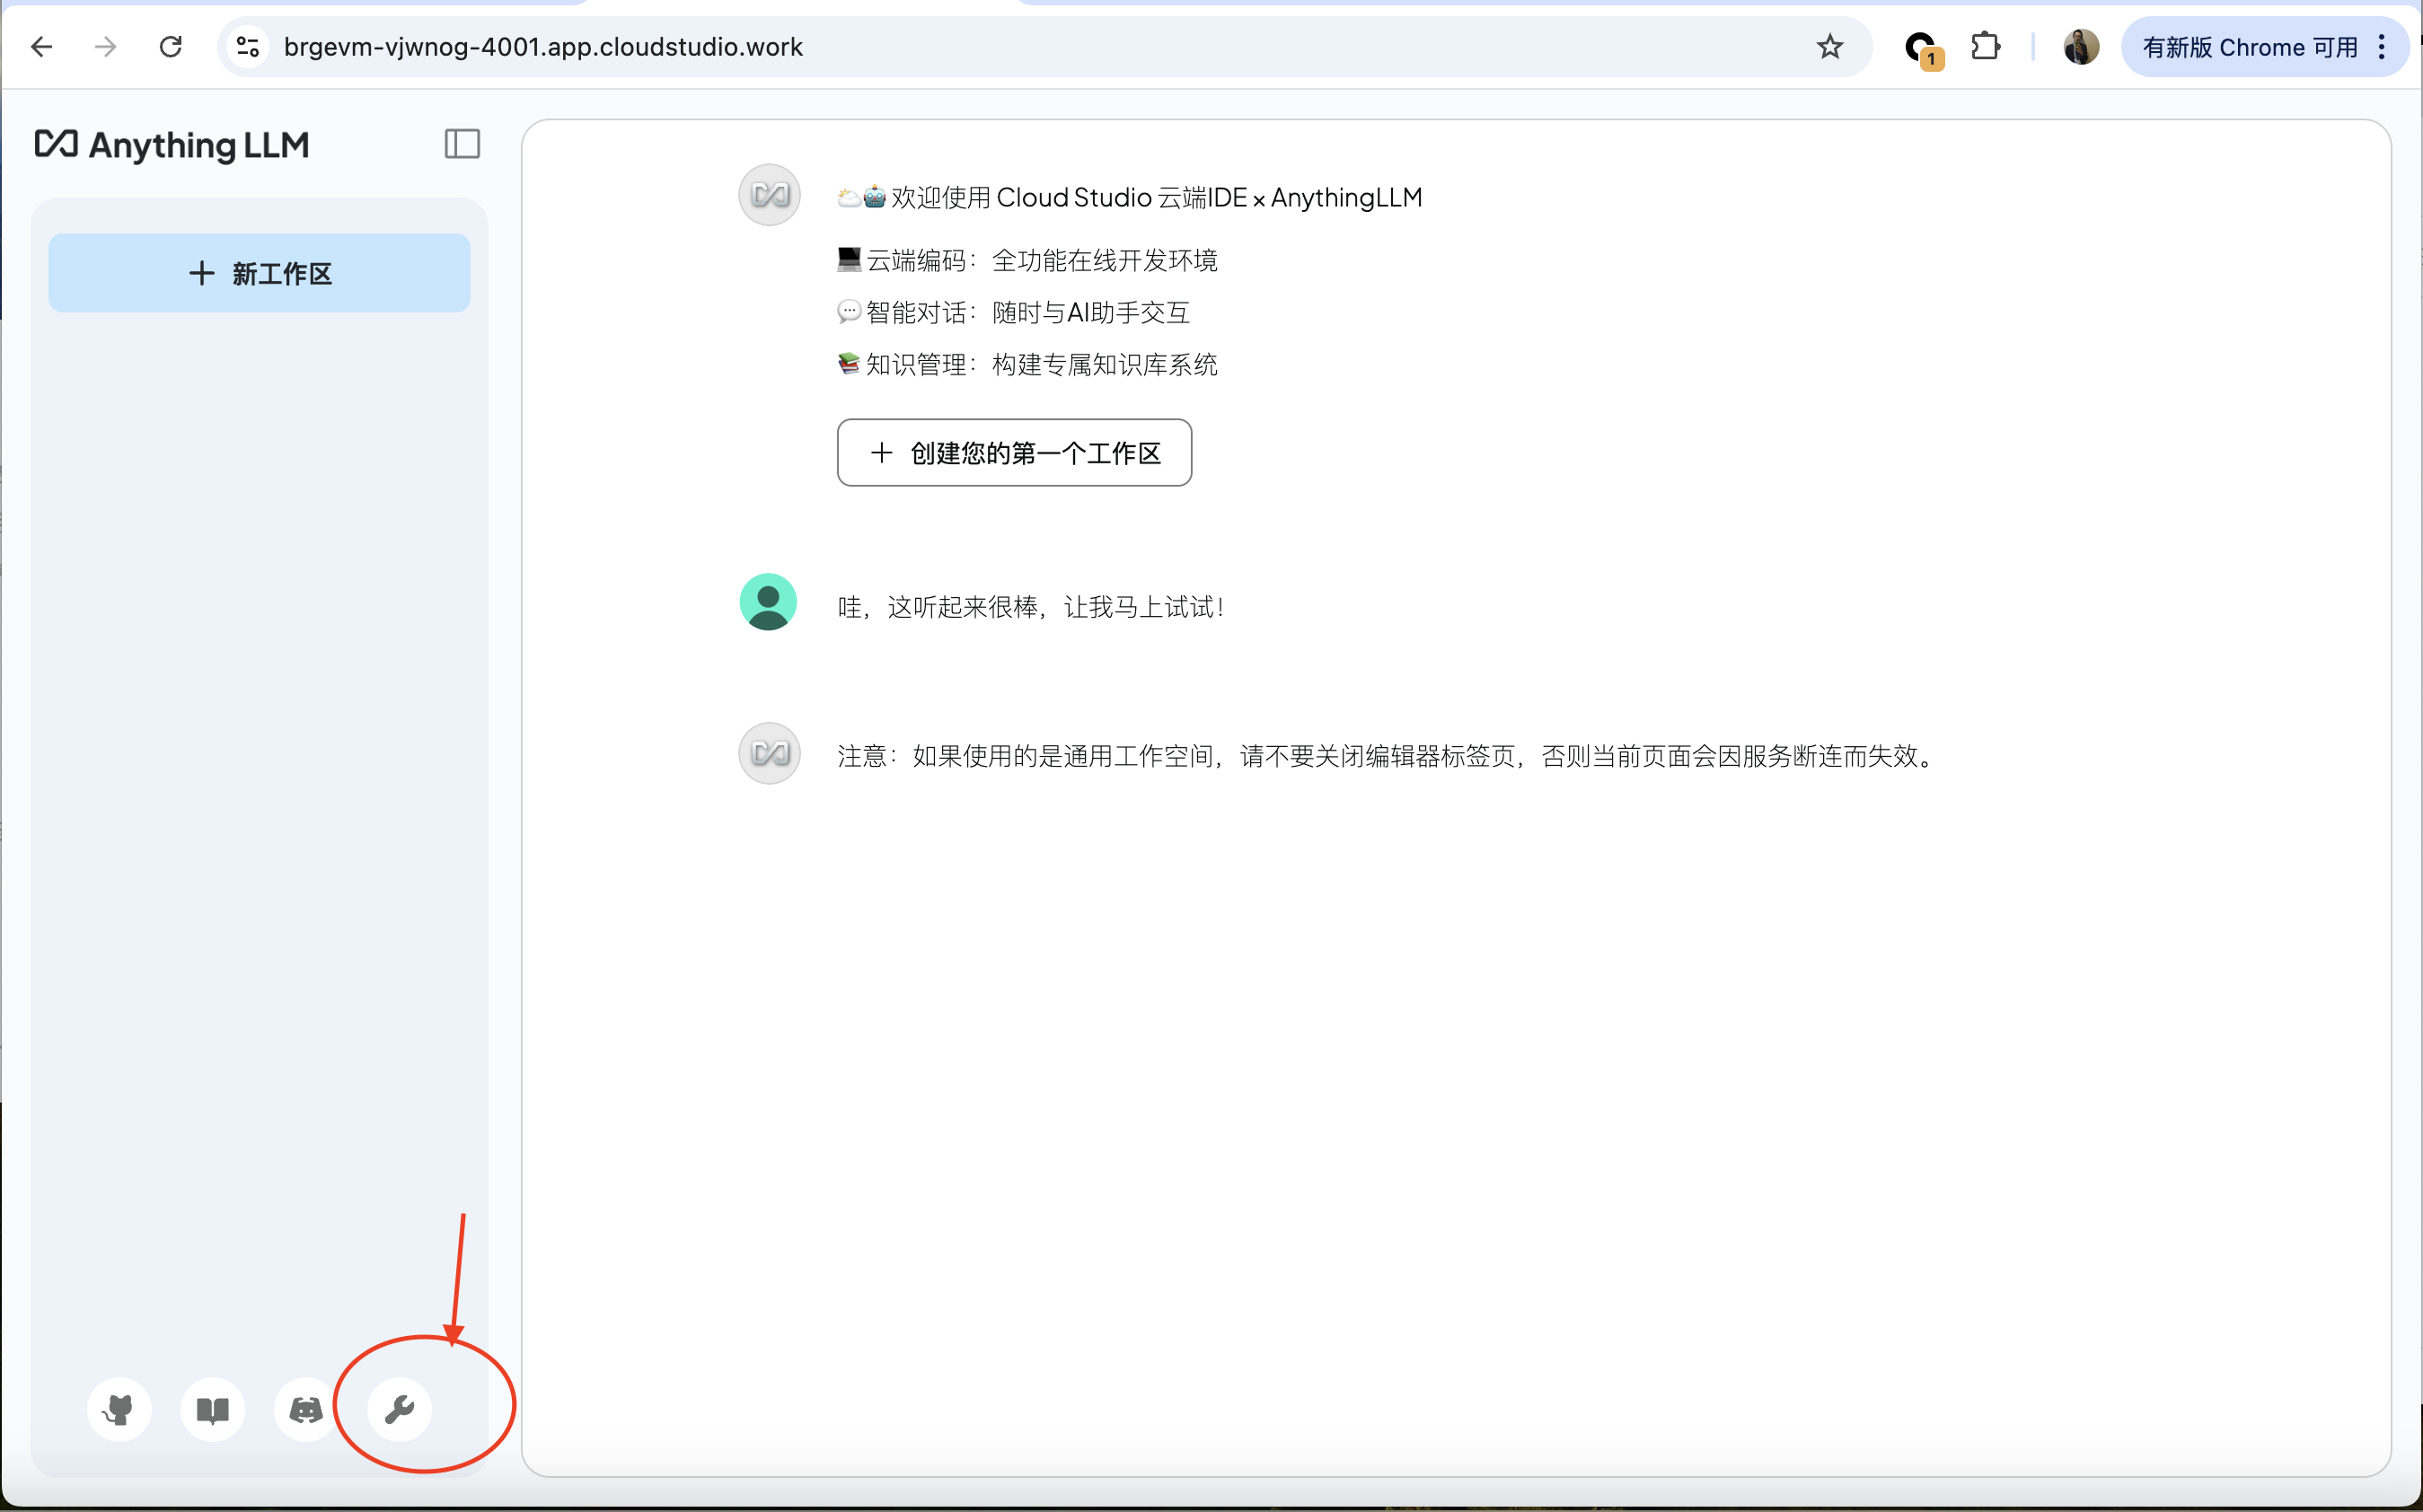The image size is (2423, 1512).
Task: Go back using the browser back arrow
Action: 42,47
